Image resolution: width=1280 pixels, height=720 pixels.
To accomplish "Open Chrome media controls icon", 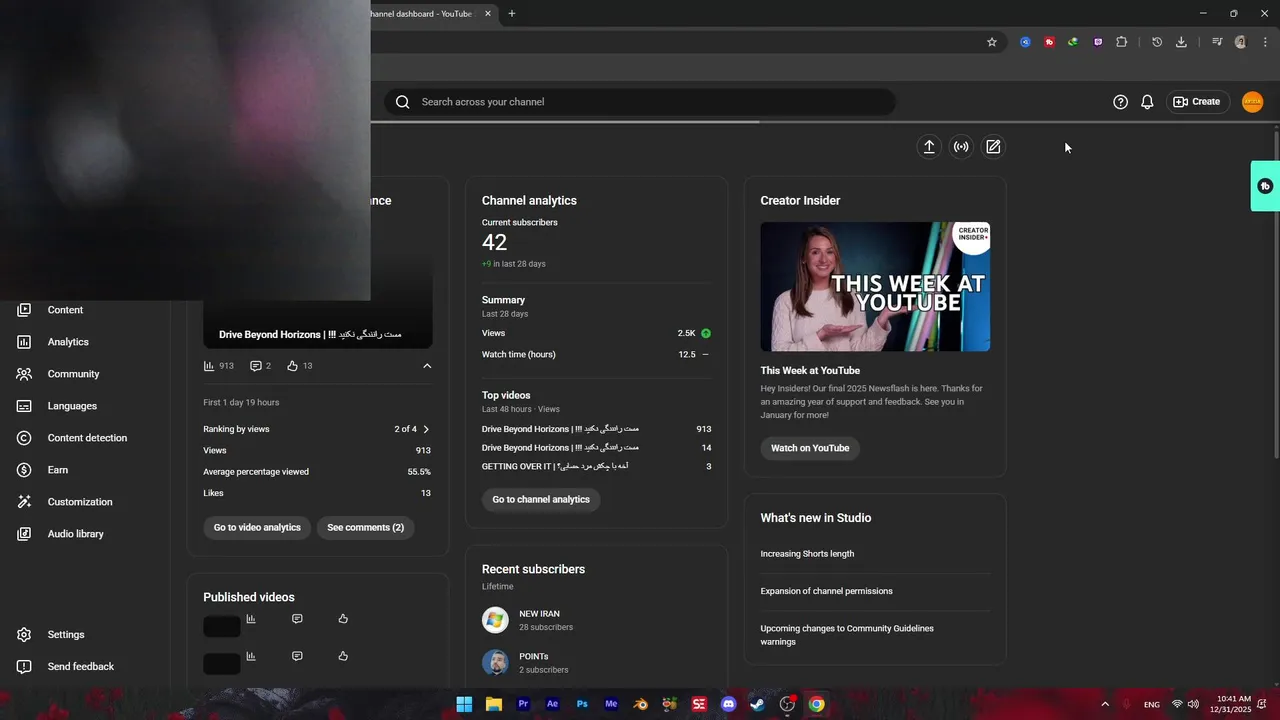I will click(x=1217, y=42).
